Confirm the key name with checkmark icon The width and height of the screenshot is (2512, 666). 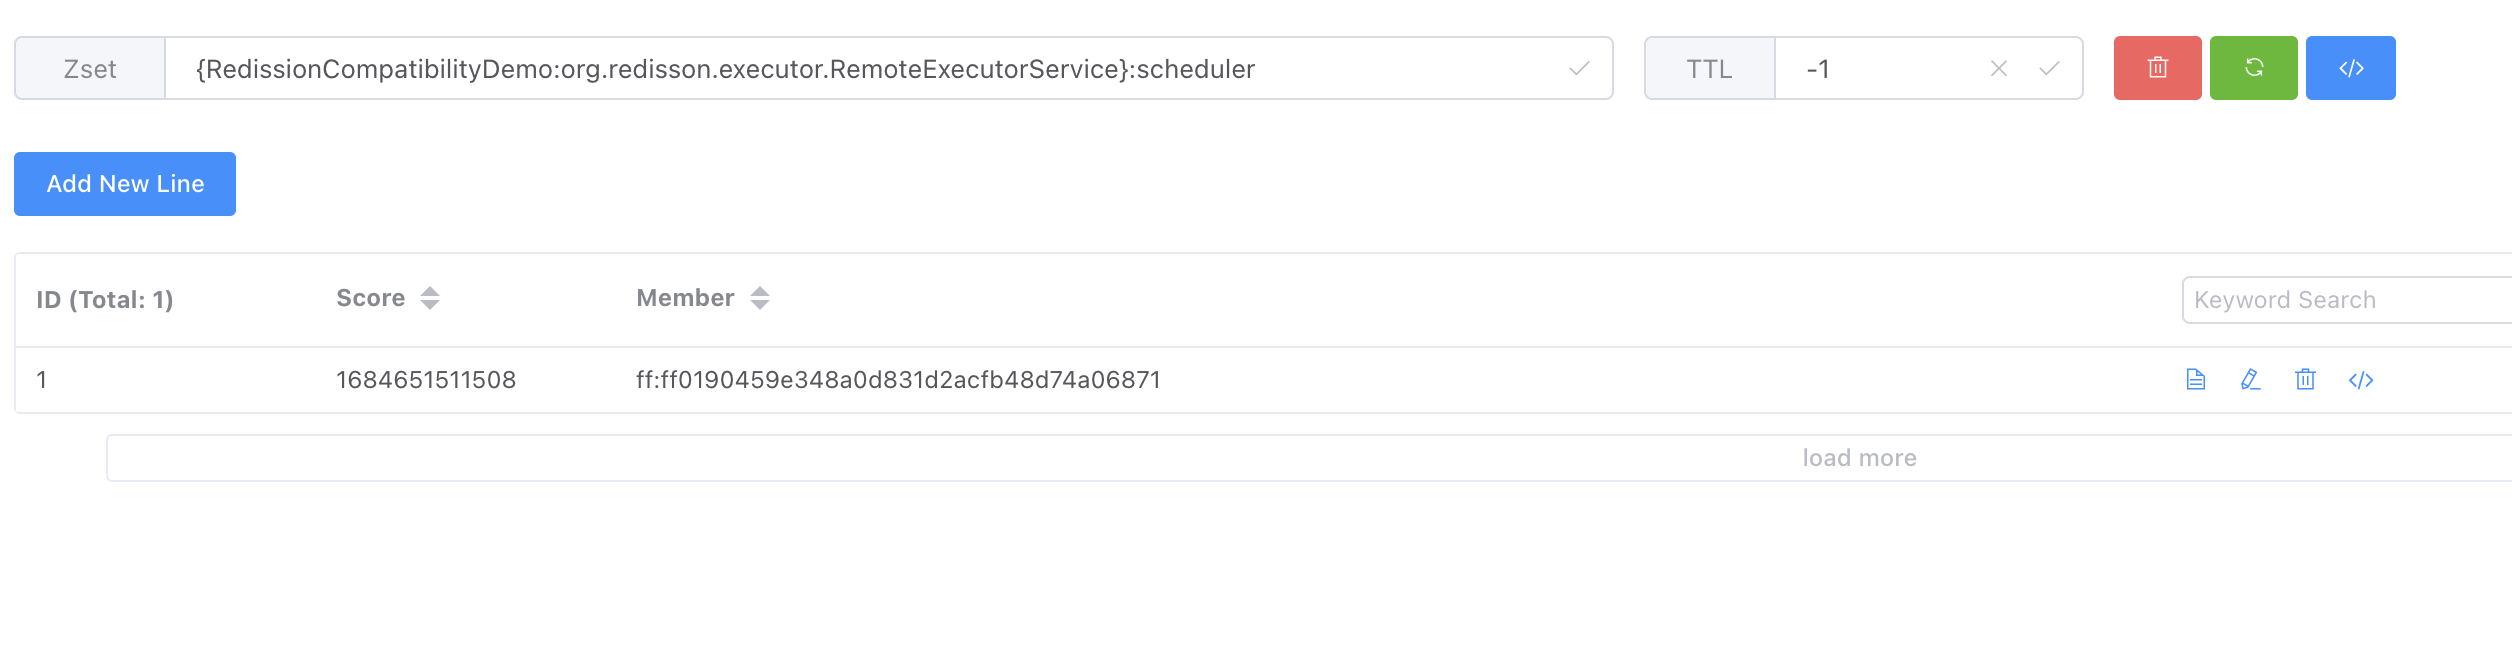pos(1578,68)
